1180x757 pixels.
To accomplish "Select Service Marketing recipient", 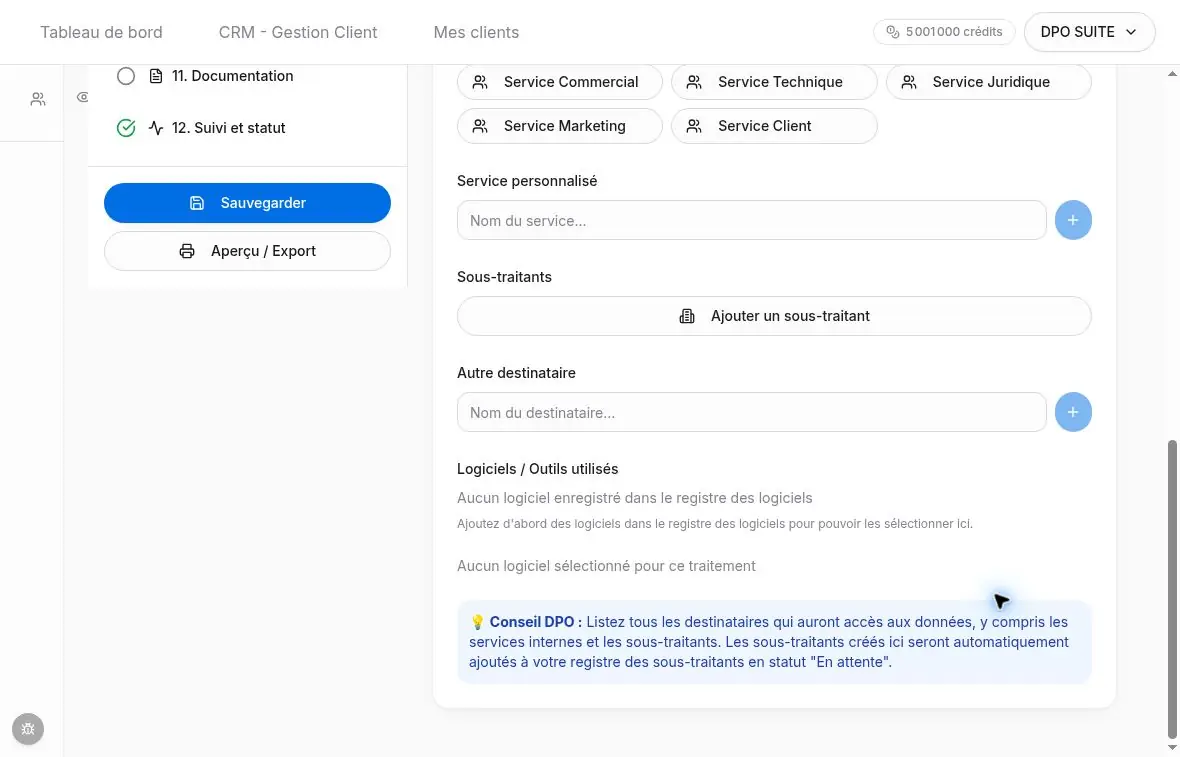I will pos(560,126).
